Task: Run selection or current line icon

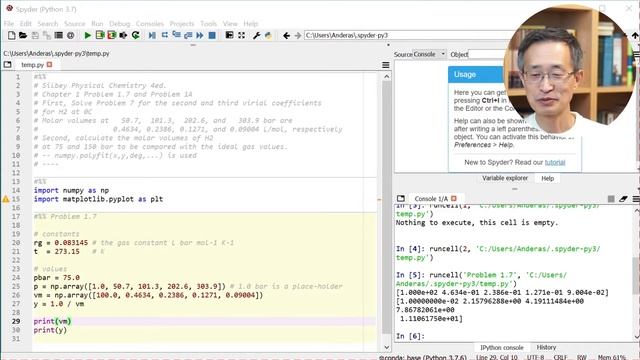Action: [123, 36]
